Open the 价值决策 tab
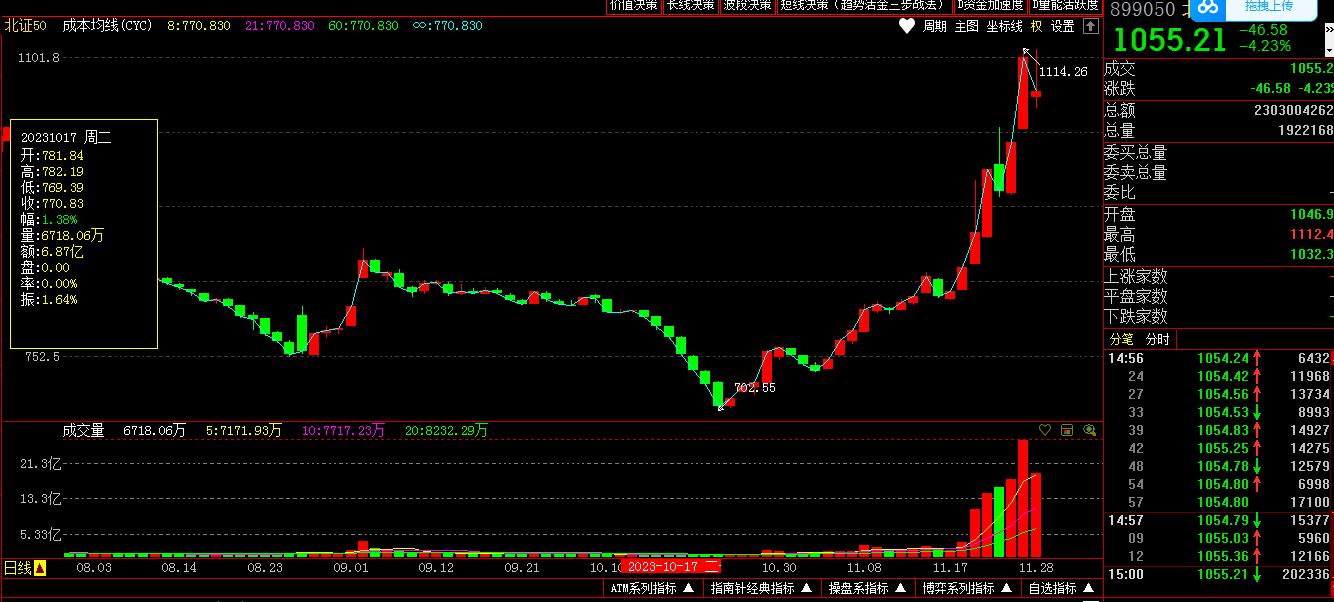1334x602 pixels. pos(634,5)
